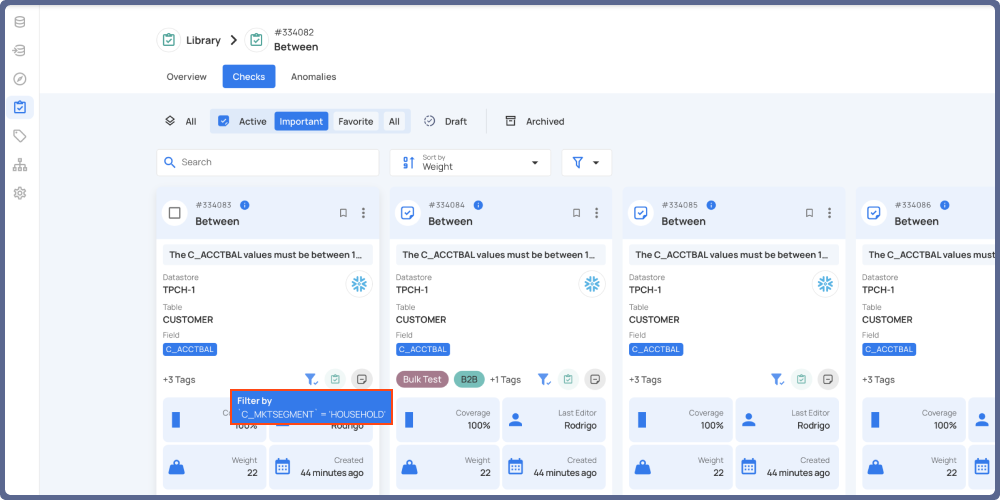Bookmark check #334083
Viewport: 1000px width, 500px height.
click(343, 213)
